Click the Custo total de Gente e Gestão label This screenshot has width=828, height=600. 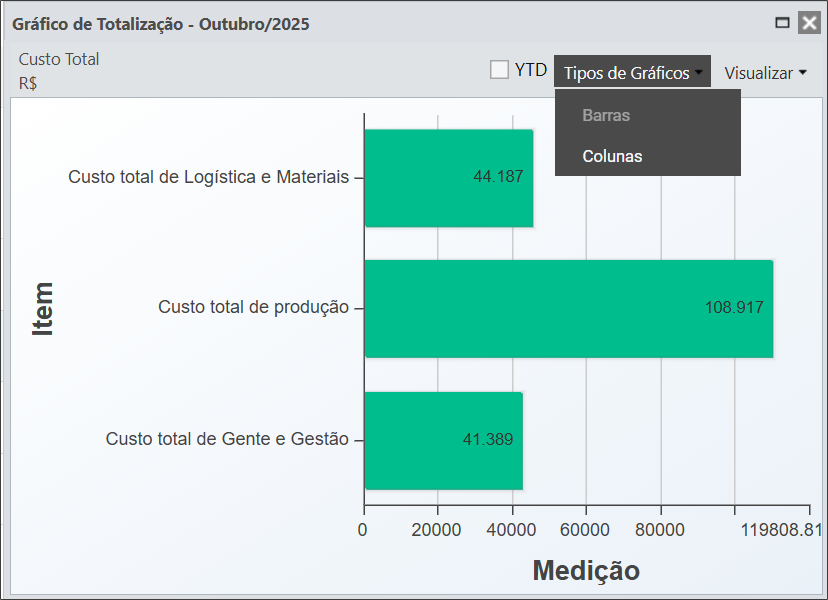(x=227, y=439)
